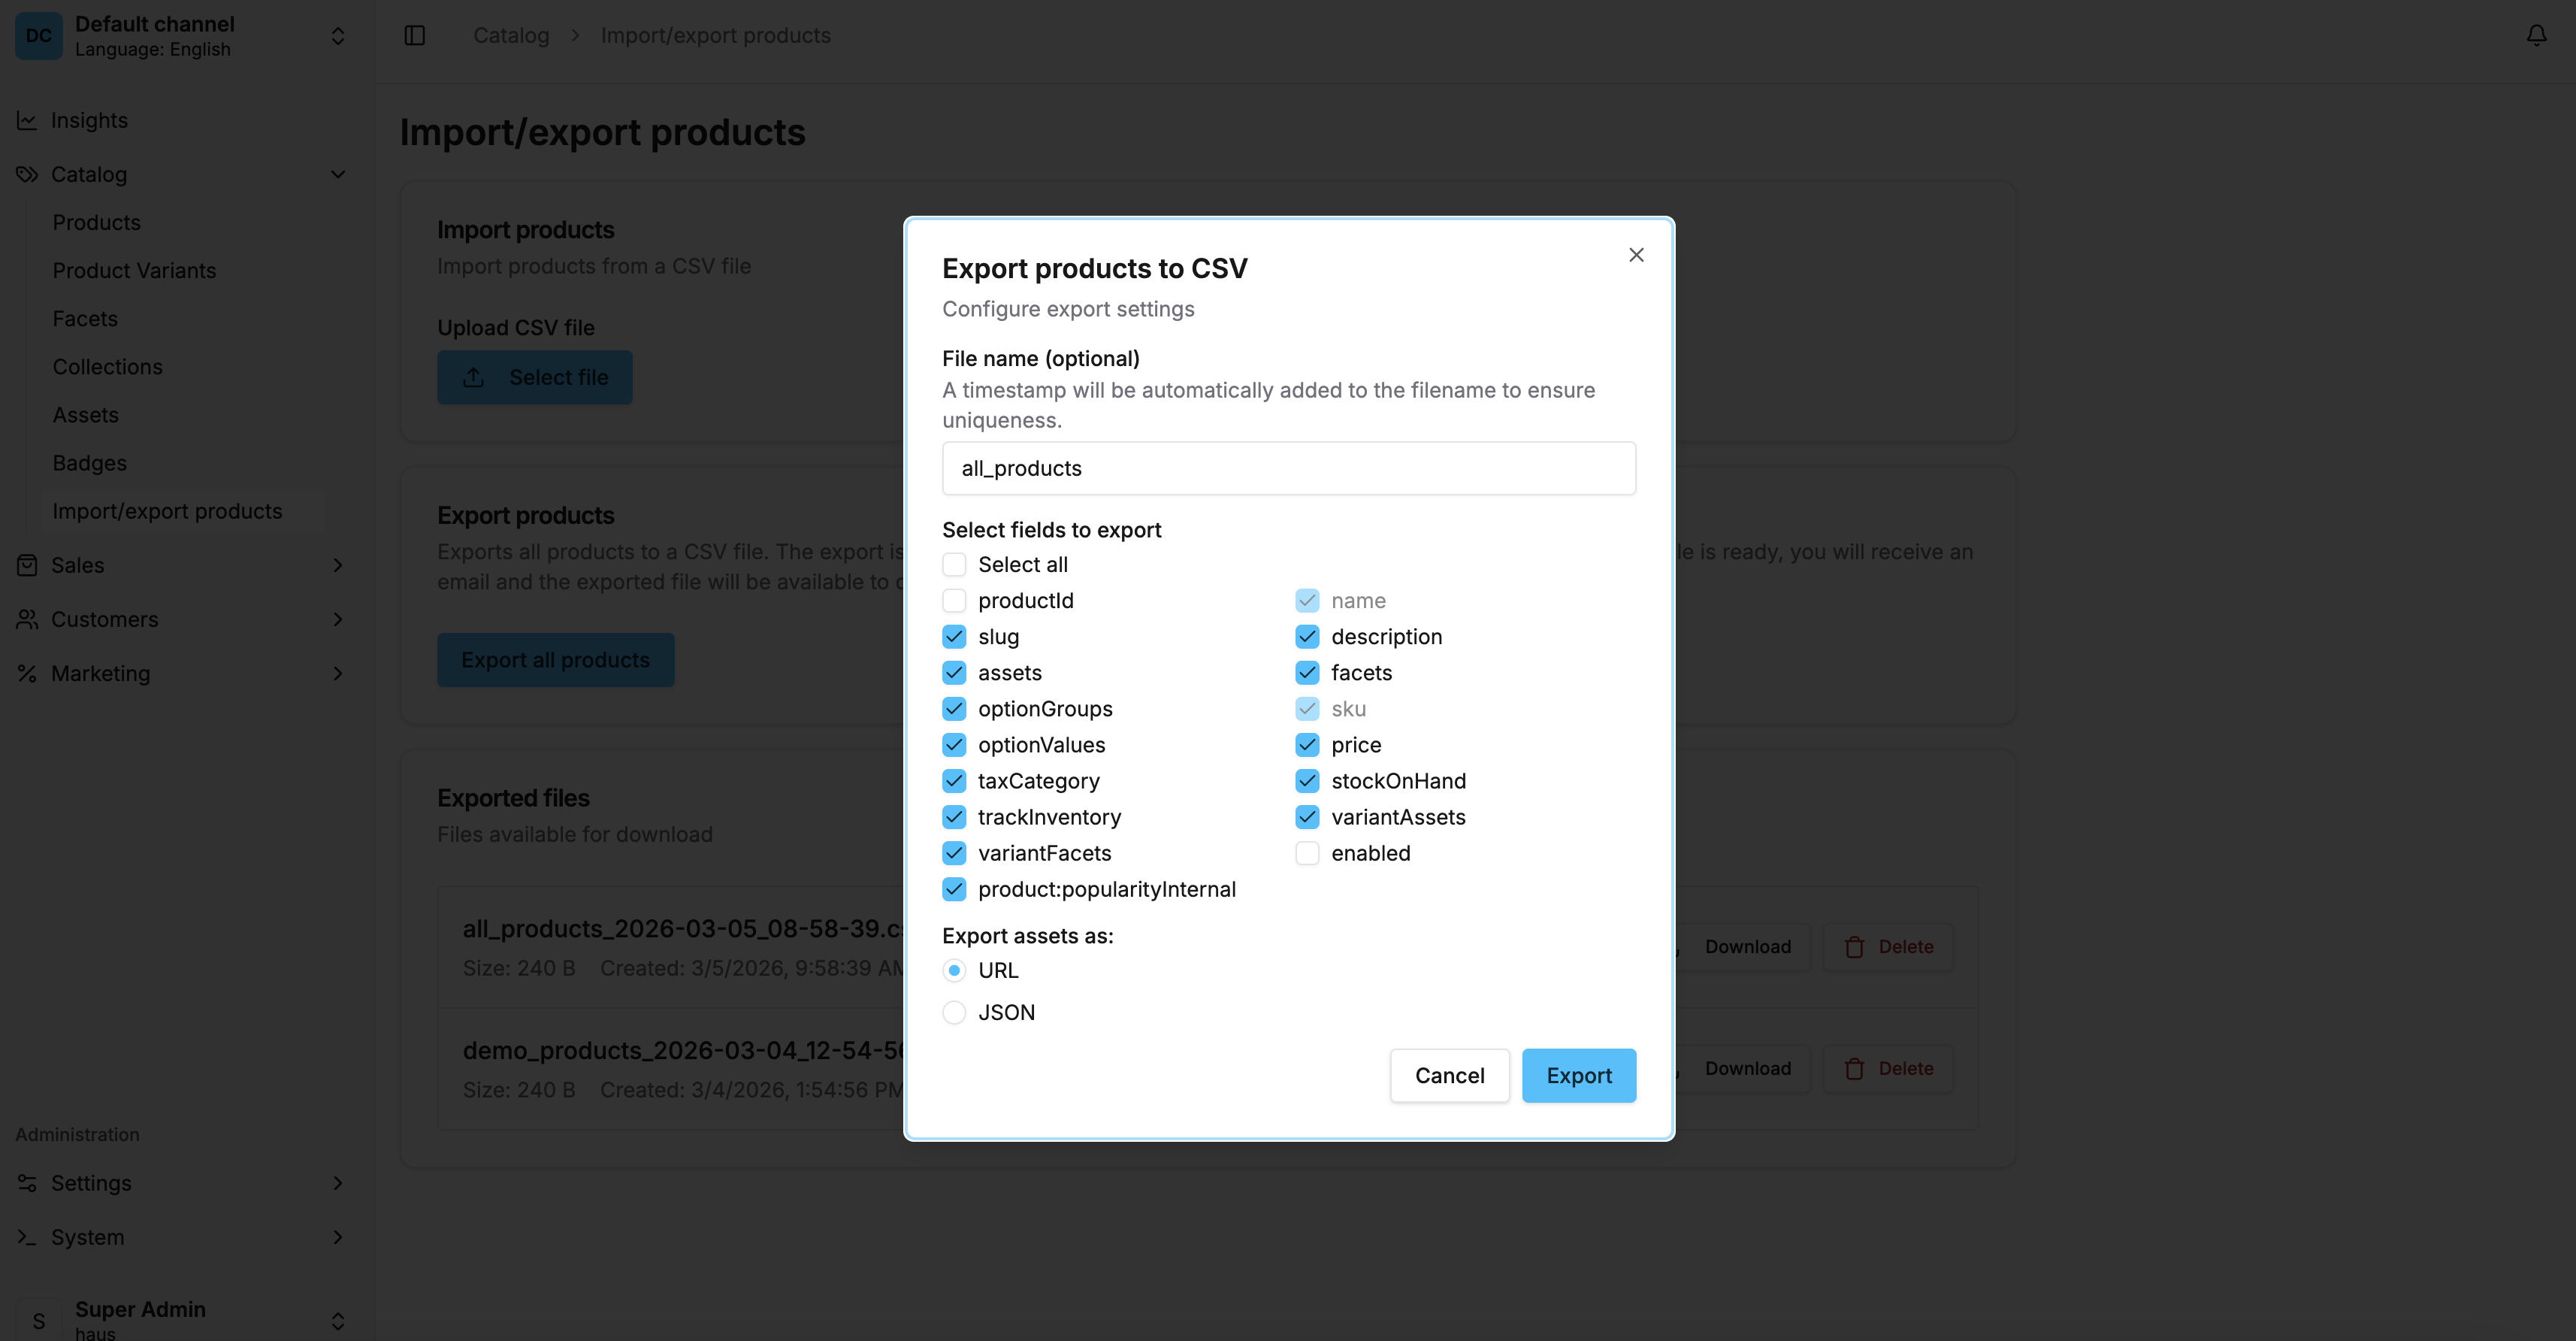Click the notification bell icon
Viewport: 2576px width, 1341px height.
(2537, 35)
